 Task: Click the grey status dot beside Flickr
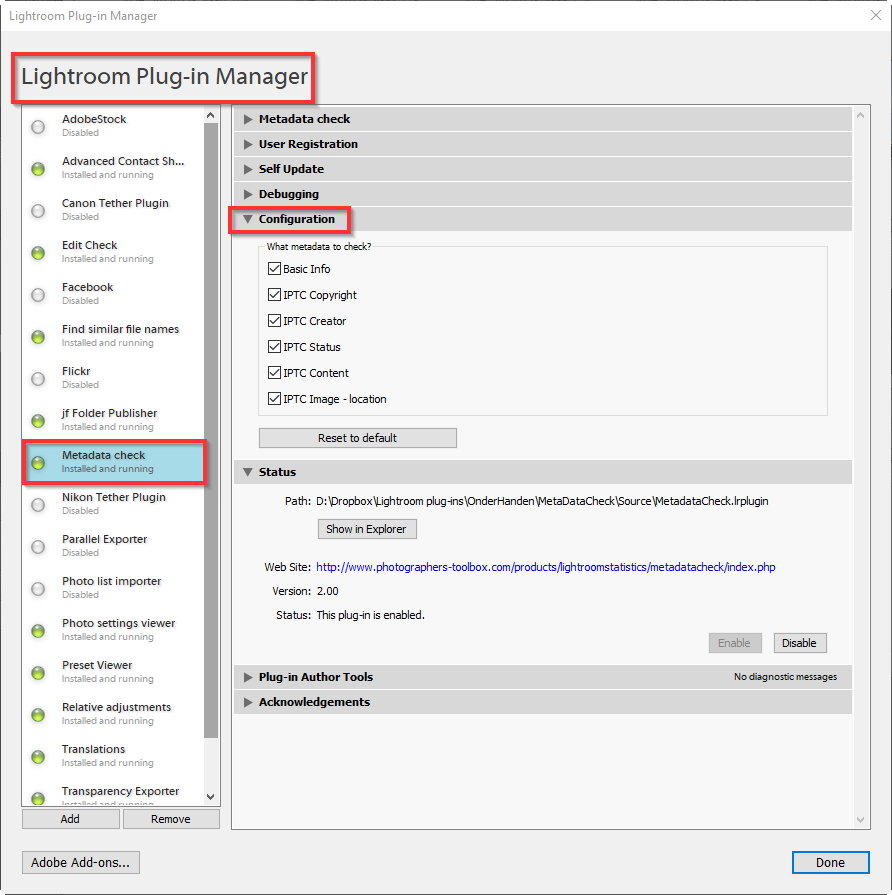tap(38, 378)
